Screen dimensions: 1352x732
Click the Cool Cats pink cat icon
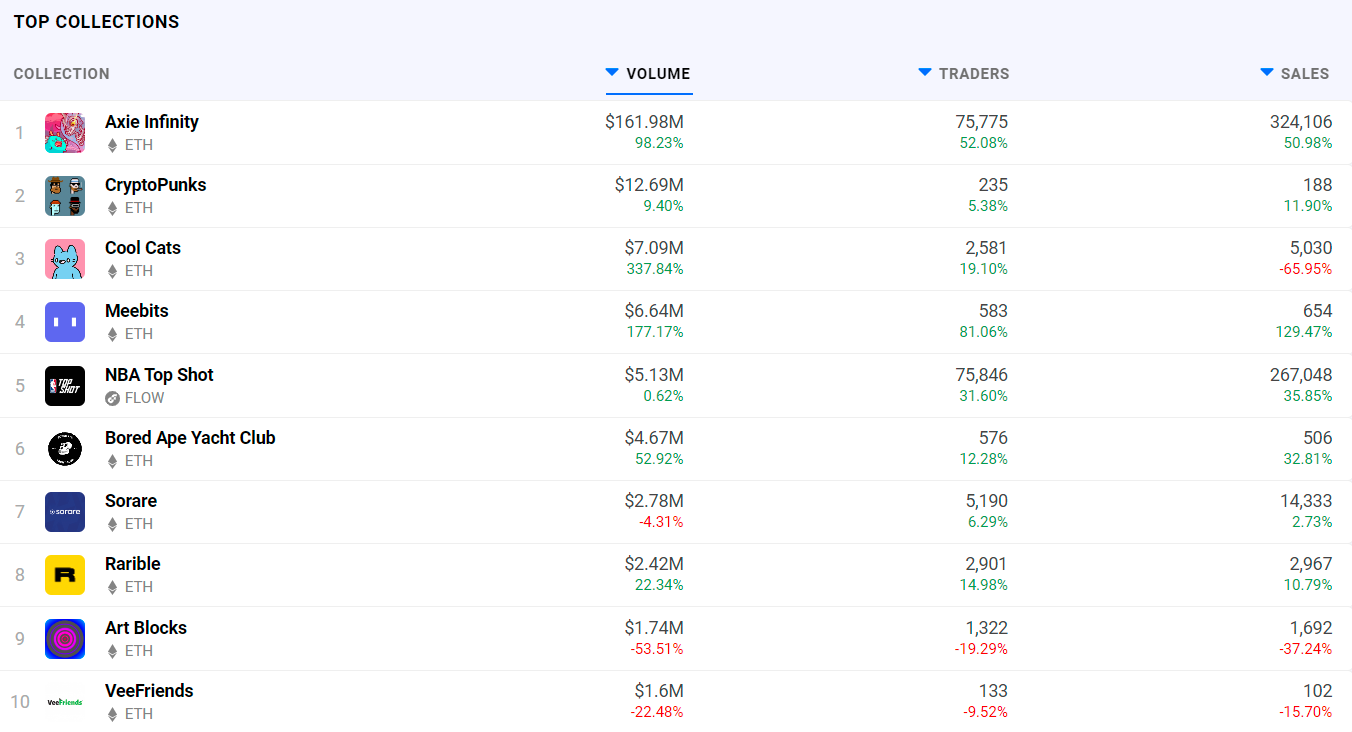[65, 259]
